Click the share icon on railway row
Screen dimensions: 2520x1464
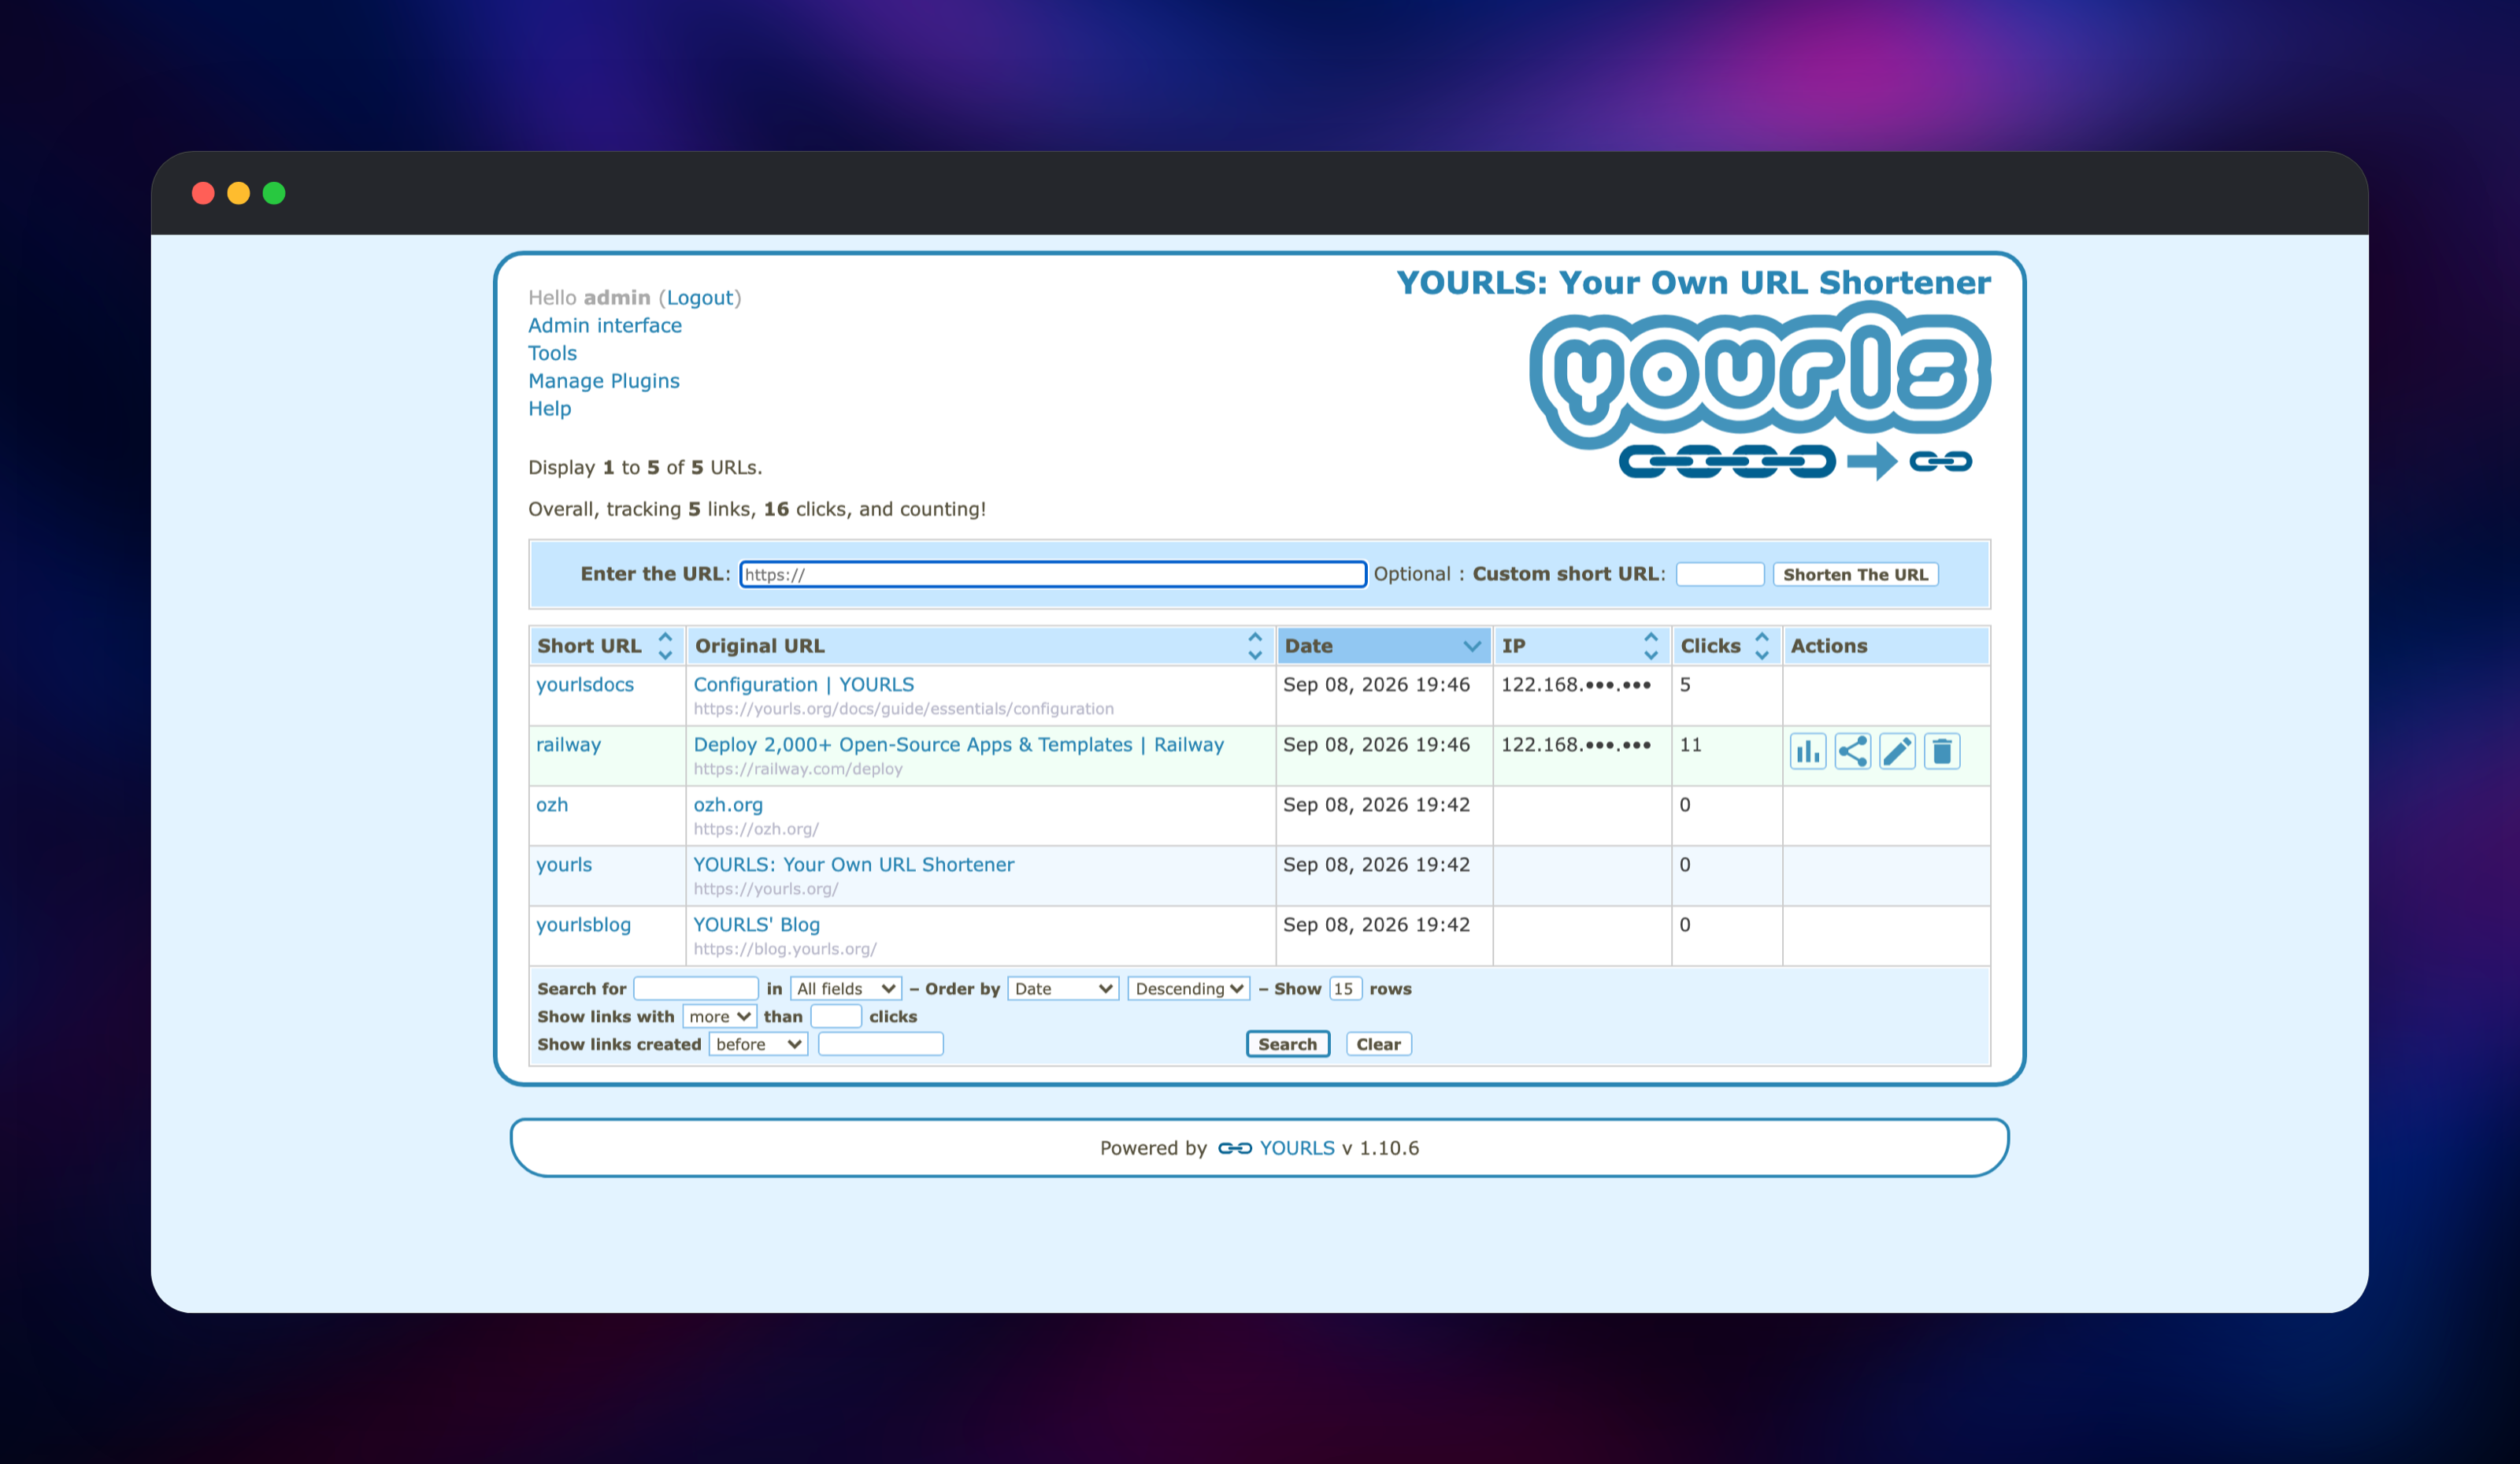1853,751
